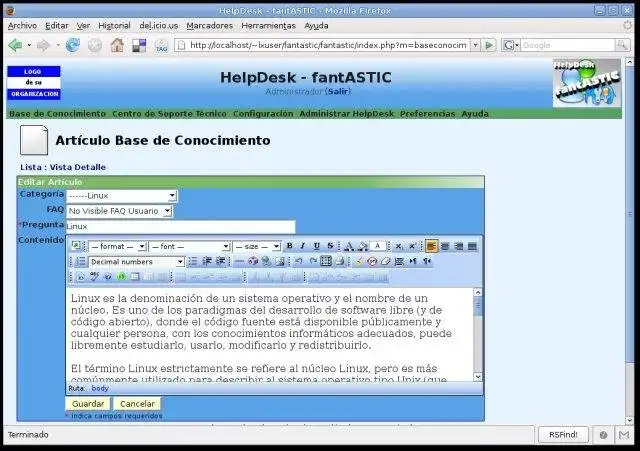
Task: Click the redo icon in editor toolbar
Action: coord(313,262)
